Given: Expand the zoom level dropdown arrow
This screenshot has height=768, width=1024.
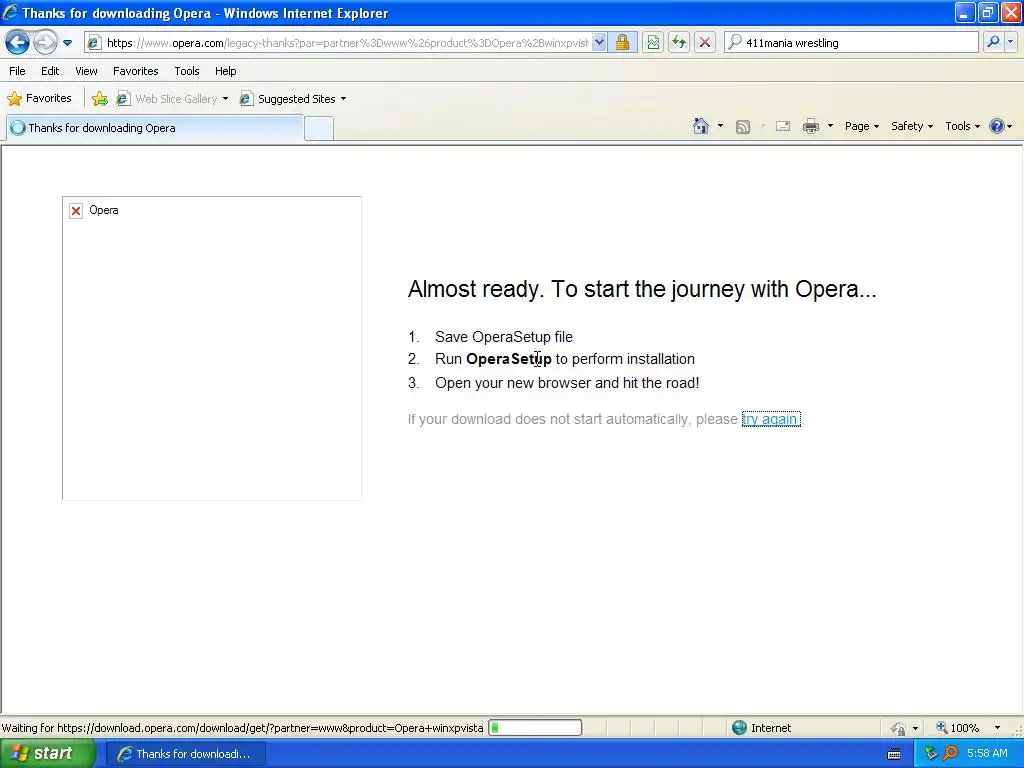Looking at the screenshot, I should point(997,728).
